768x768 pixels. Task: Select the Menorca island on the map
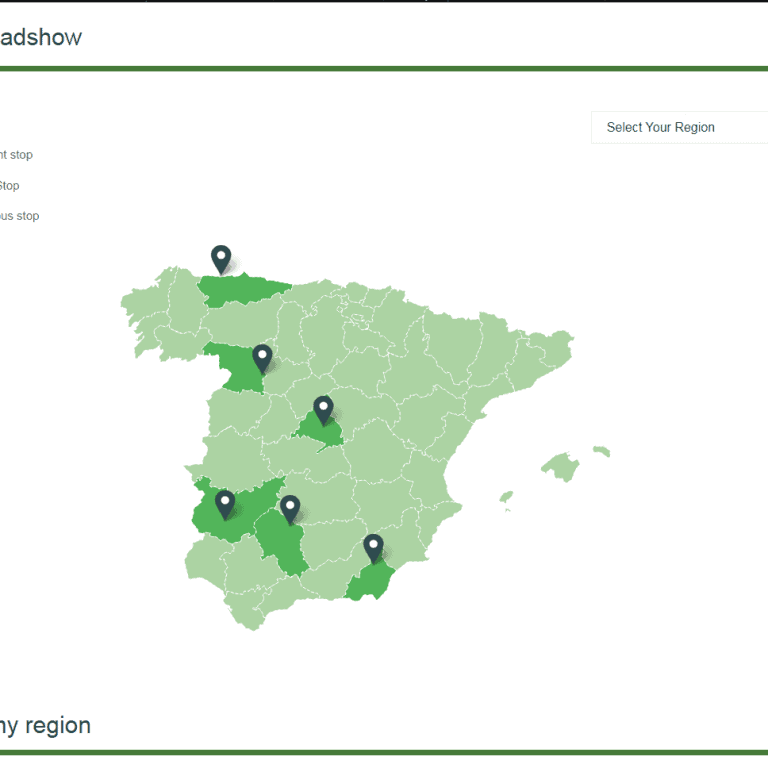(601, 452)
